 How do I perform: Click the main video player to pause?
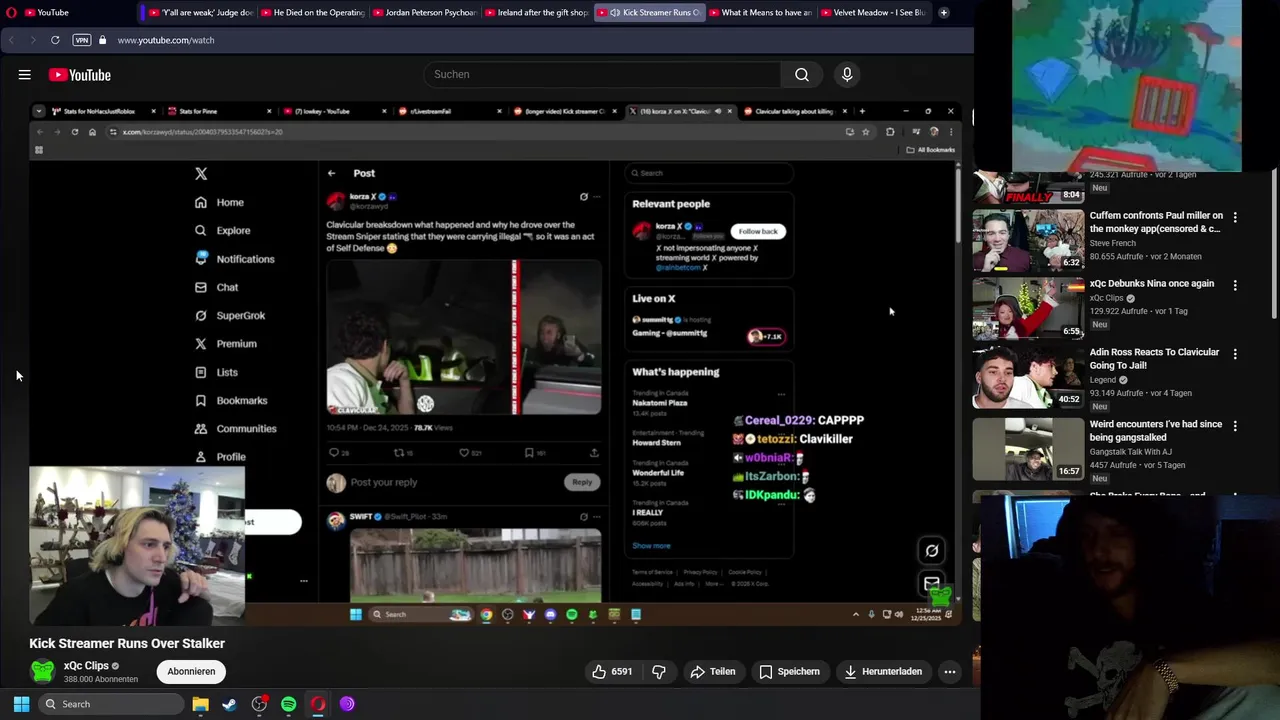pyautogui.click(x=495, y=363)
